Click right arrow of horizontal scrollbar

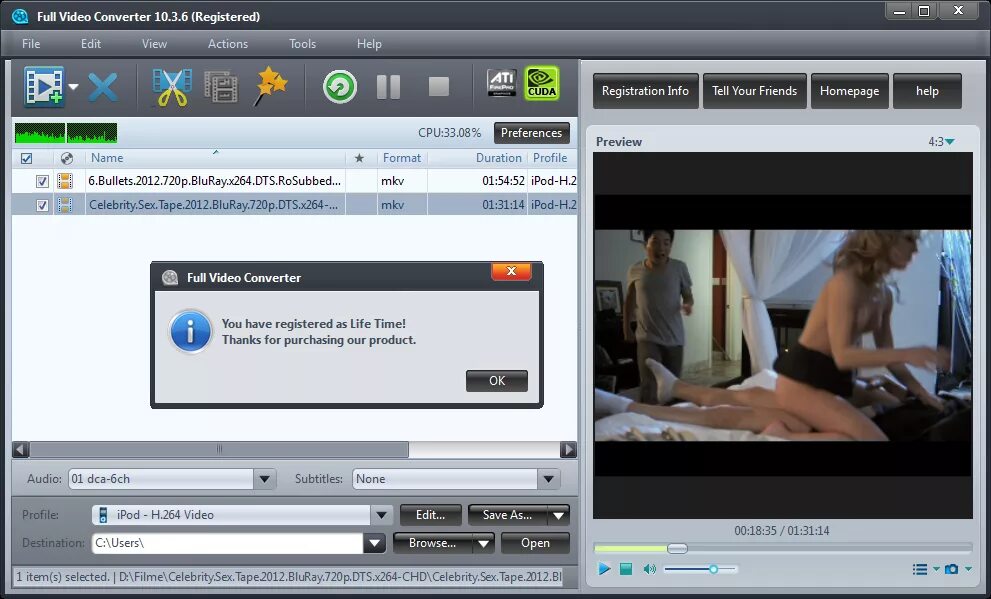568,449
